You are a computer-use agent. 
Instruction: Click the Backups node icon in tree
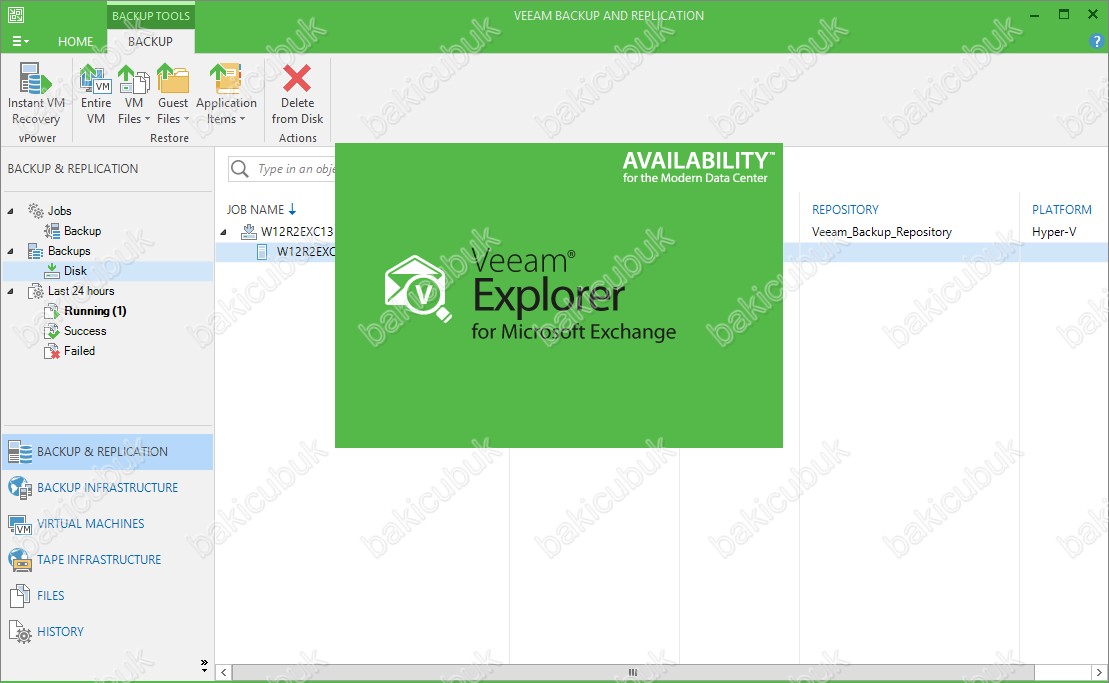point(35,251)
